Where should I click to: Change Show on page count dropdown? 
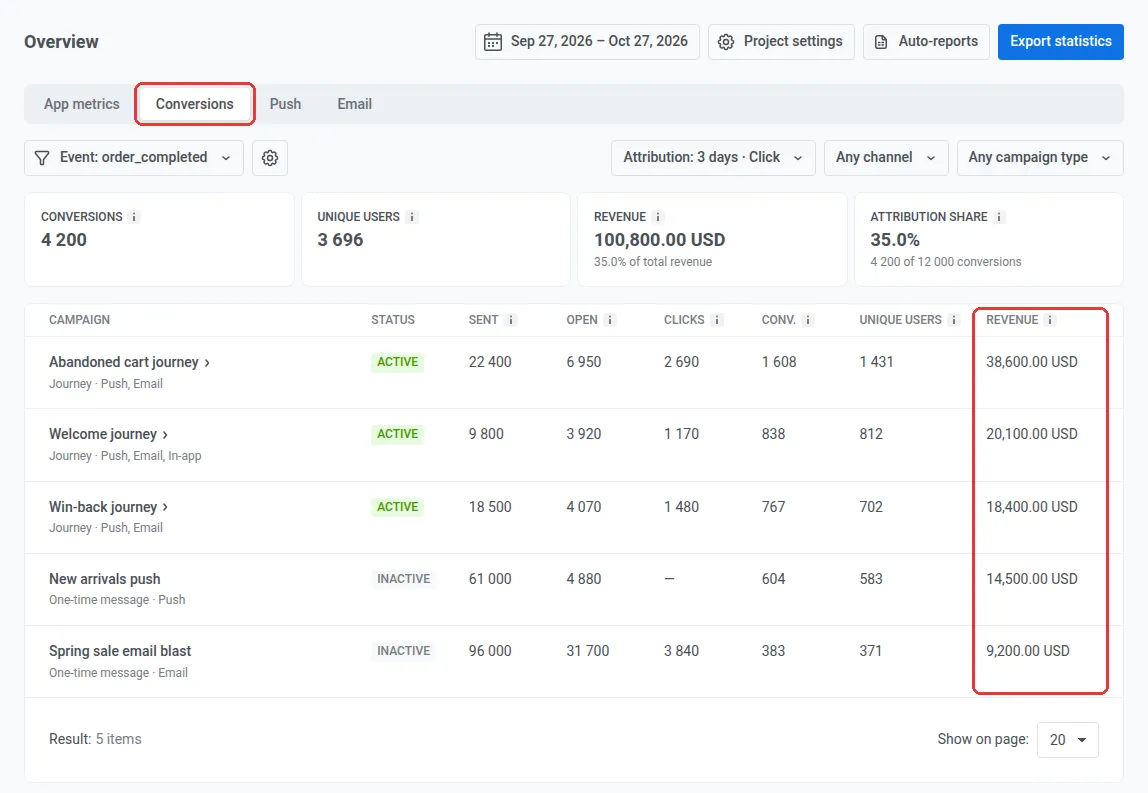(1067, 740)
